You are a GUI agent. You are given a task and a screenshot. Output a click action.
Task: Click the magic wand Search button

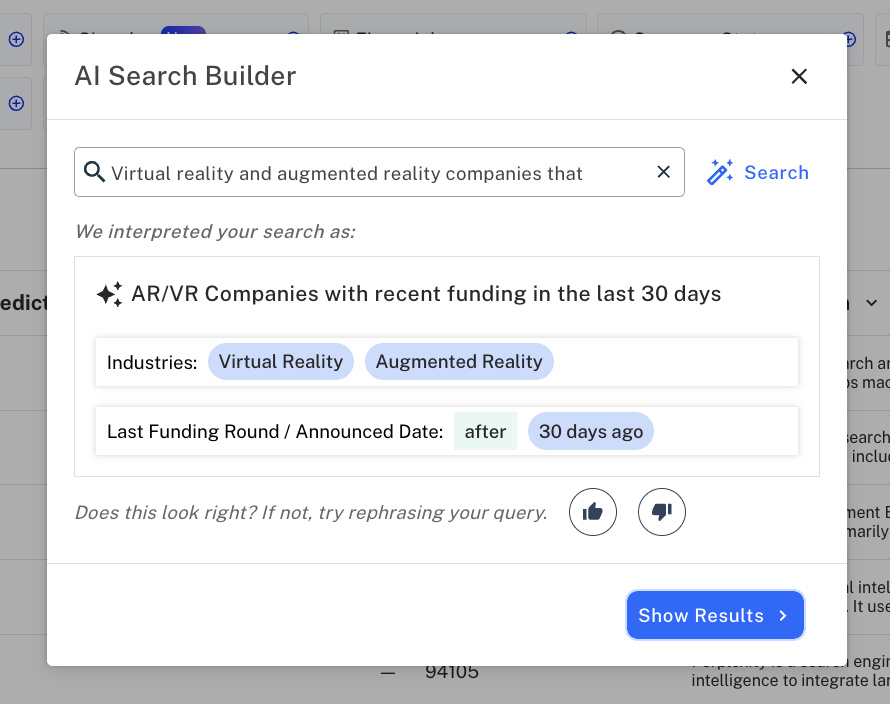757,172
